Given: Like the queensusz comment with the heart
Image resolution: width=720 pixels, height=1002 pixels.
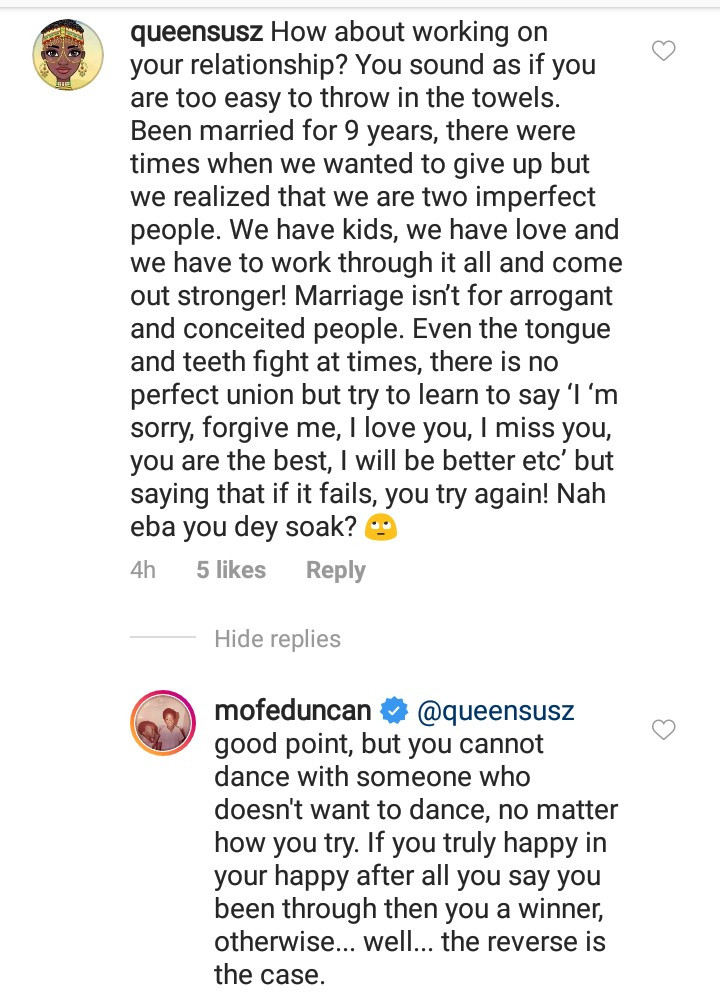Looking at the screenshot, I should [664, 50].
